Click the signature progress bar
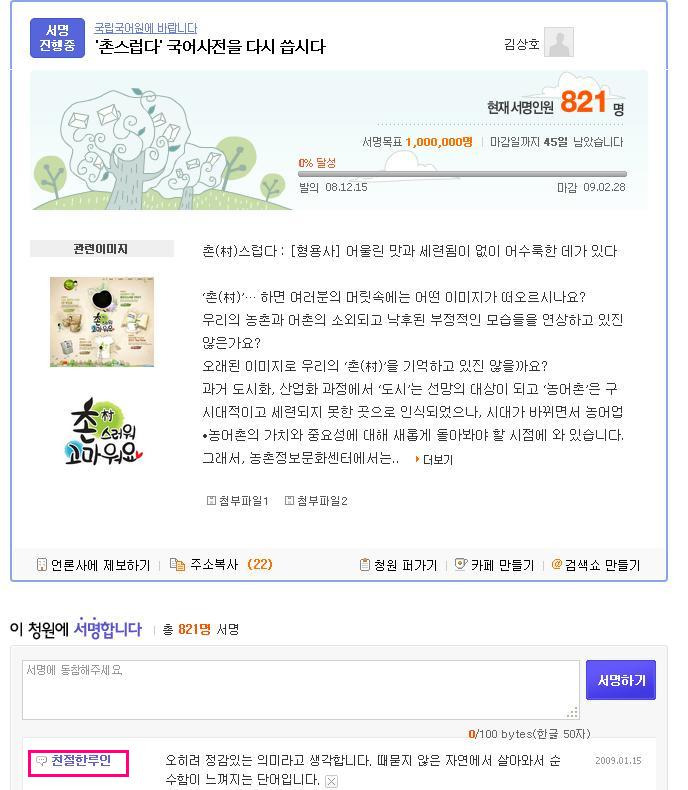The image size is (688, 790). point(462,174)
